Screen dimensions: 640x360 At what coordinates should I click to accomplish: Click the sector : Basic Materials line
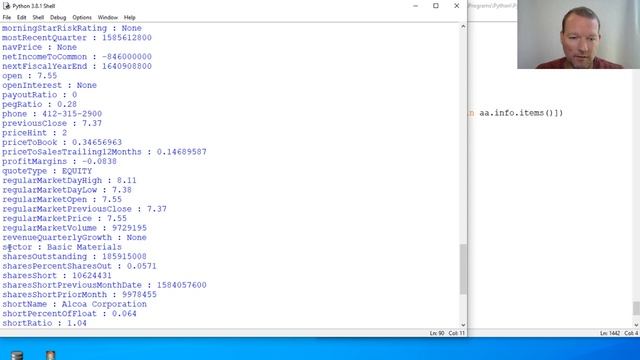[62, 247]
